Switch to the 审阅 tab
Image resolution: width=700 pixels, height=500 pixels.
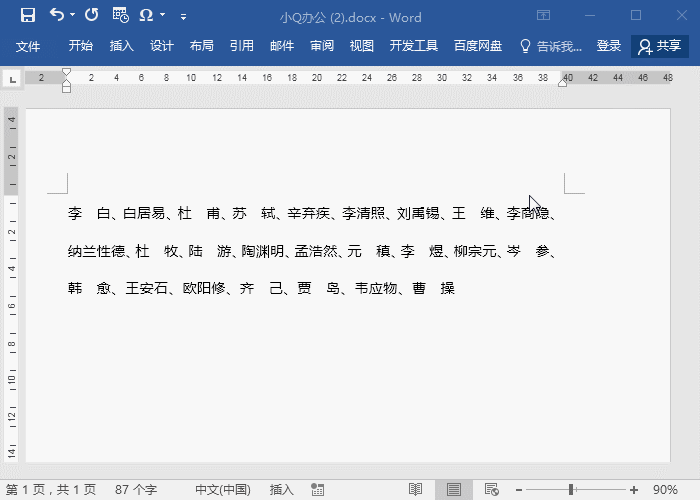pyautogui.click(x=322, y=46)
